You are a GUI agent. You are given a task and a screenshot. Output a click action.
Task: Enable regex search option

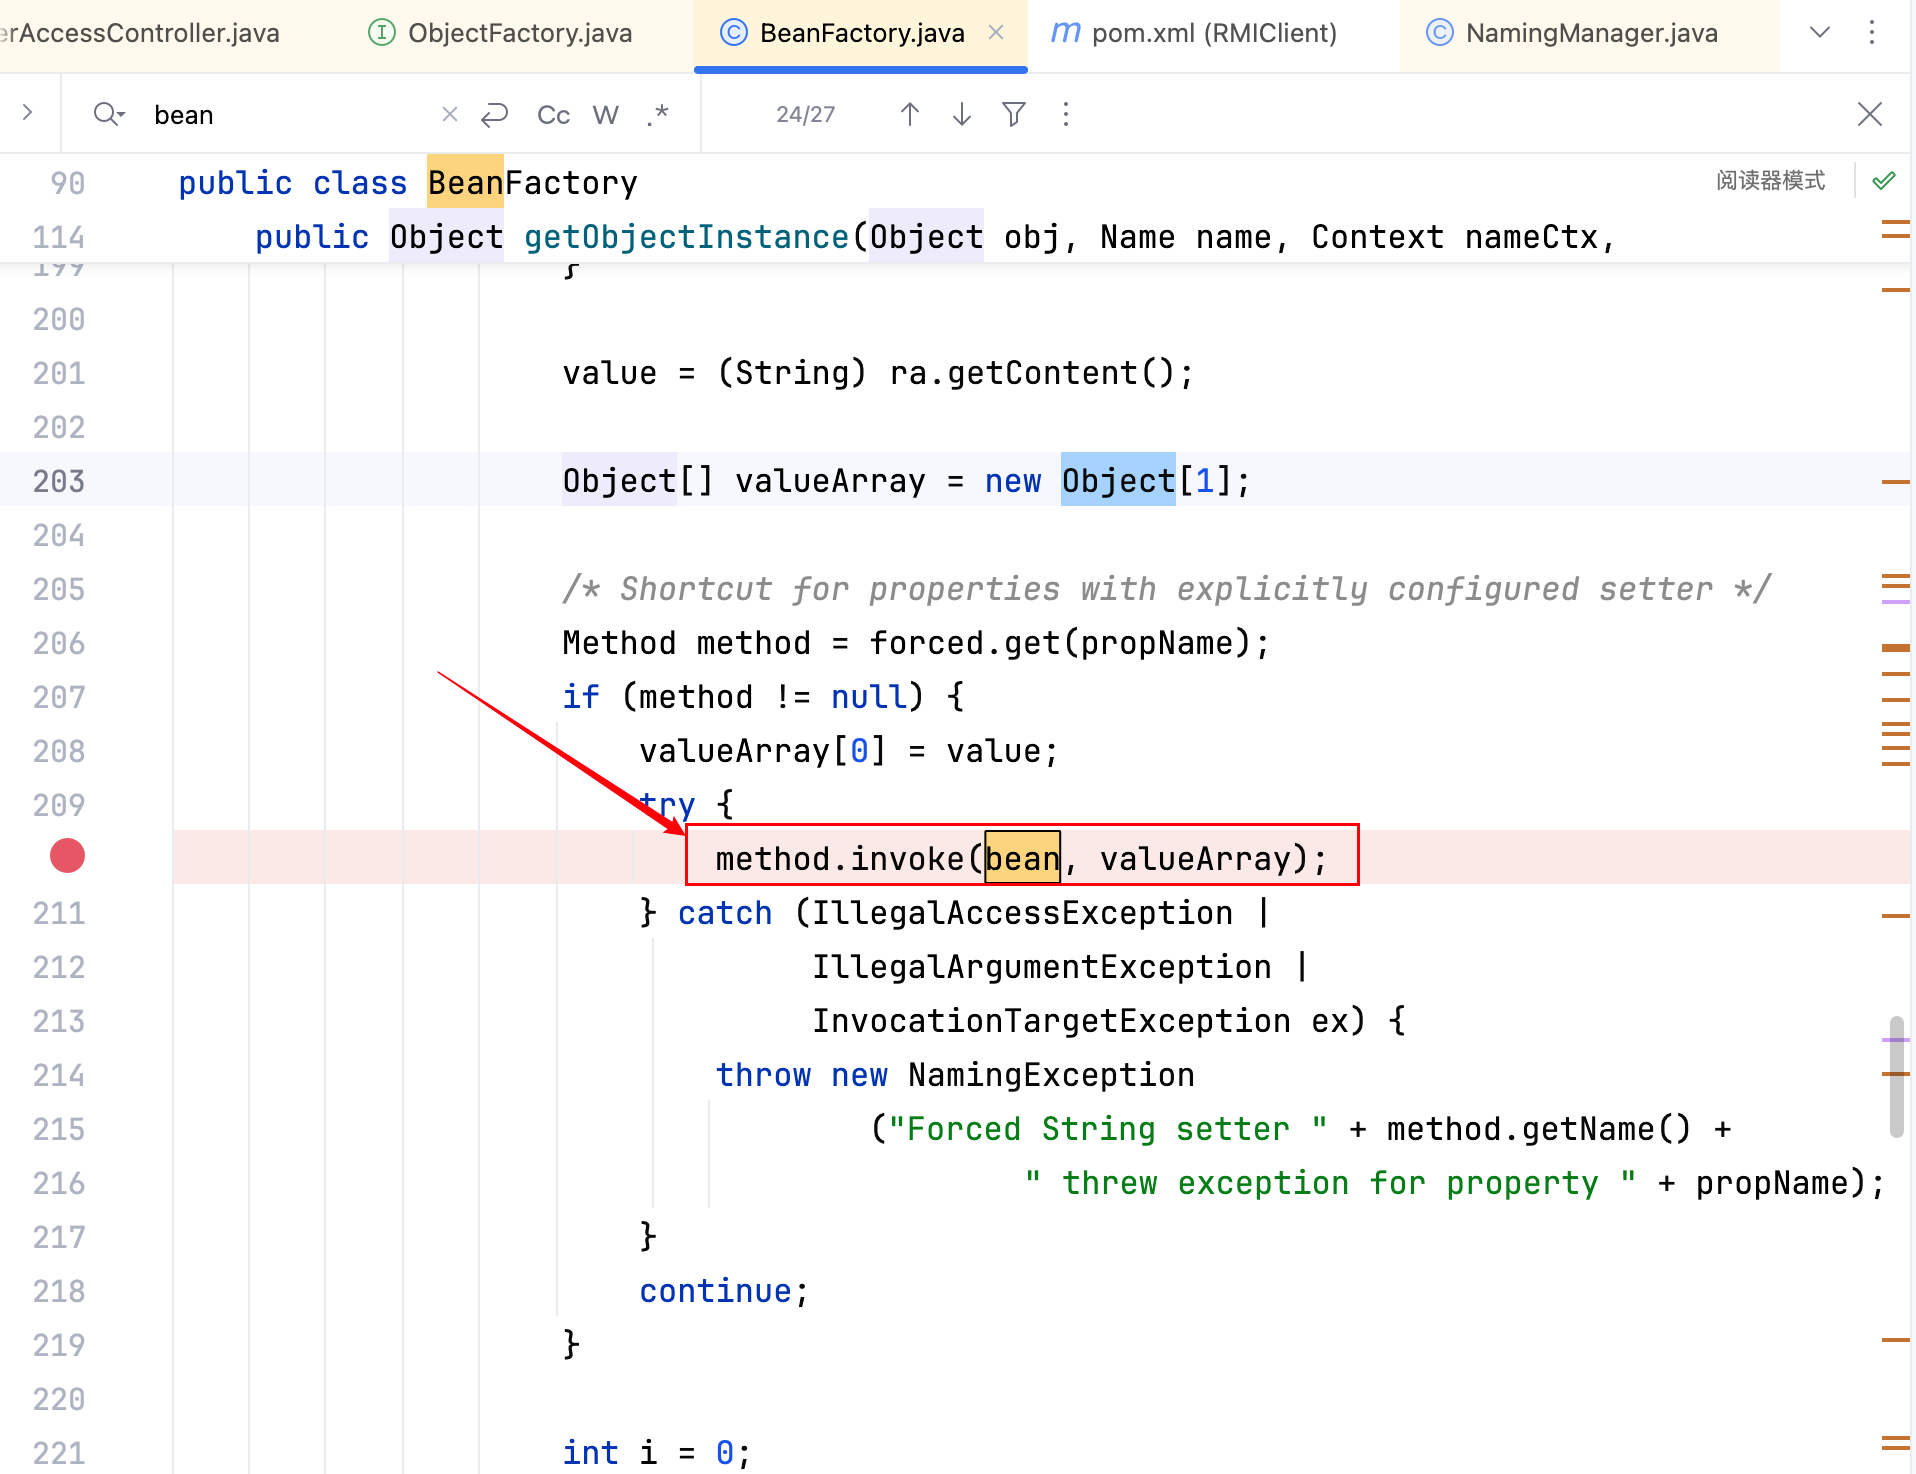[x=657, y=115]
